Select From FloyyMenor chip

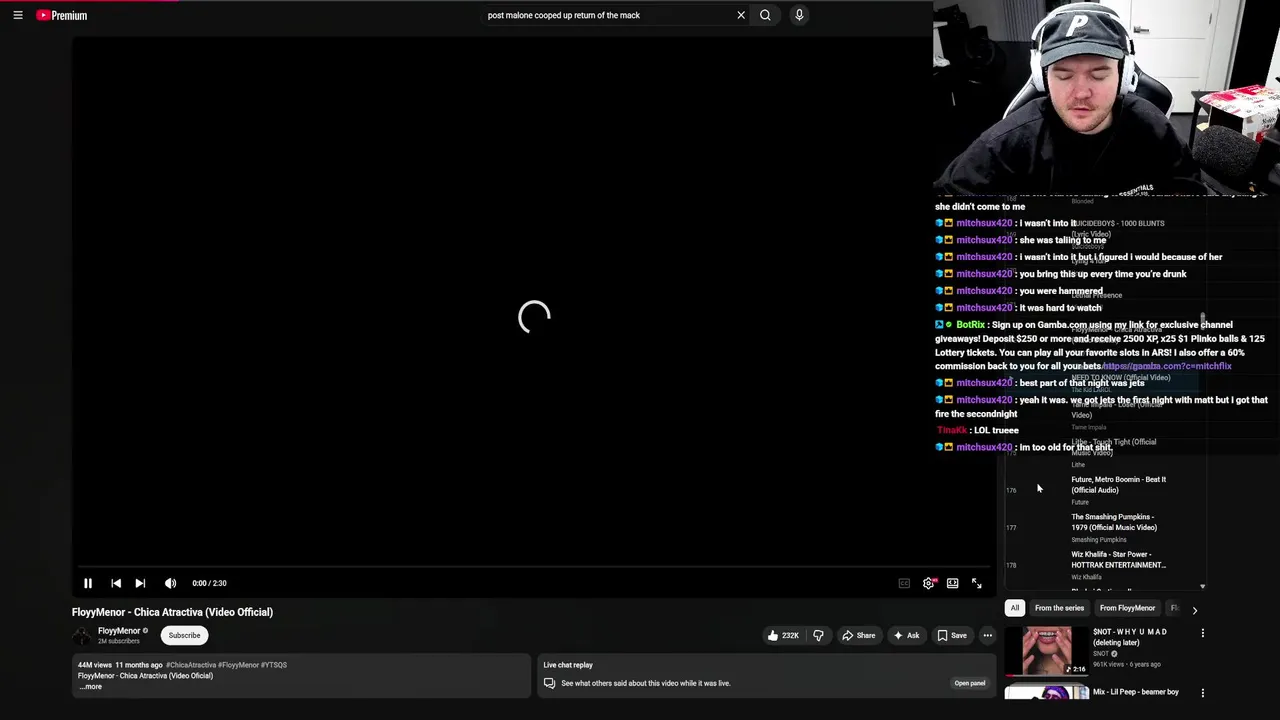pos(1127,608)
